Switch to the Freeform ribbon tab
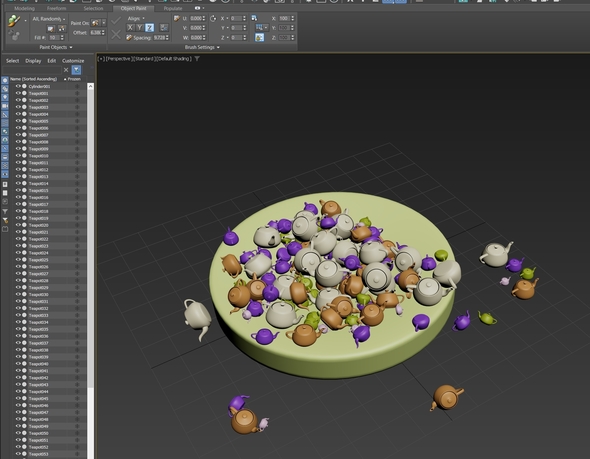This screenshot has height=459, width=590. (56, 8)
